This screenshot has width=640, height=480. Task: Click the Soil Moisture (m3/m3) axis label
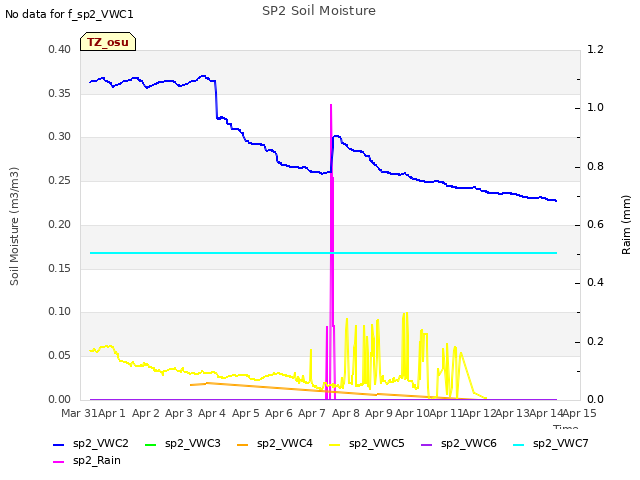(14, 226)
